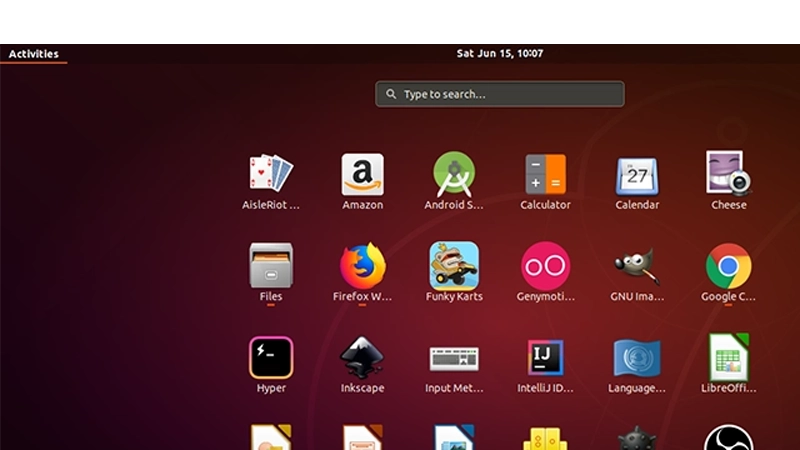Open Google Chrome
Screen dimensions: 800x450
coord(729,273)
